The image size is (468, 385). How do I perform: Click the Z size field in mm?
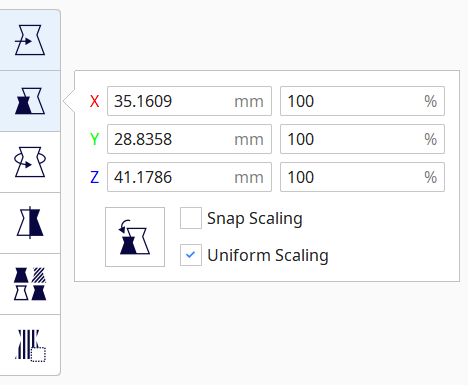point(189,177)
